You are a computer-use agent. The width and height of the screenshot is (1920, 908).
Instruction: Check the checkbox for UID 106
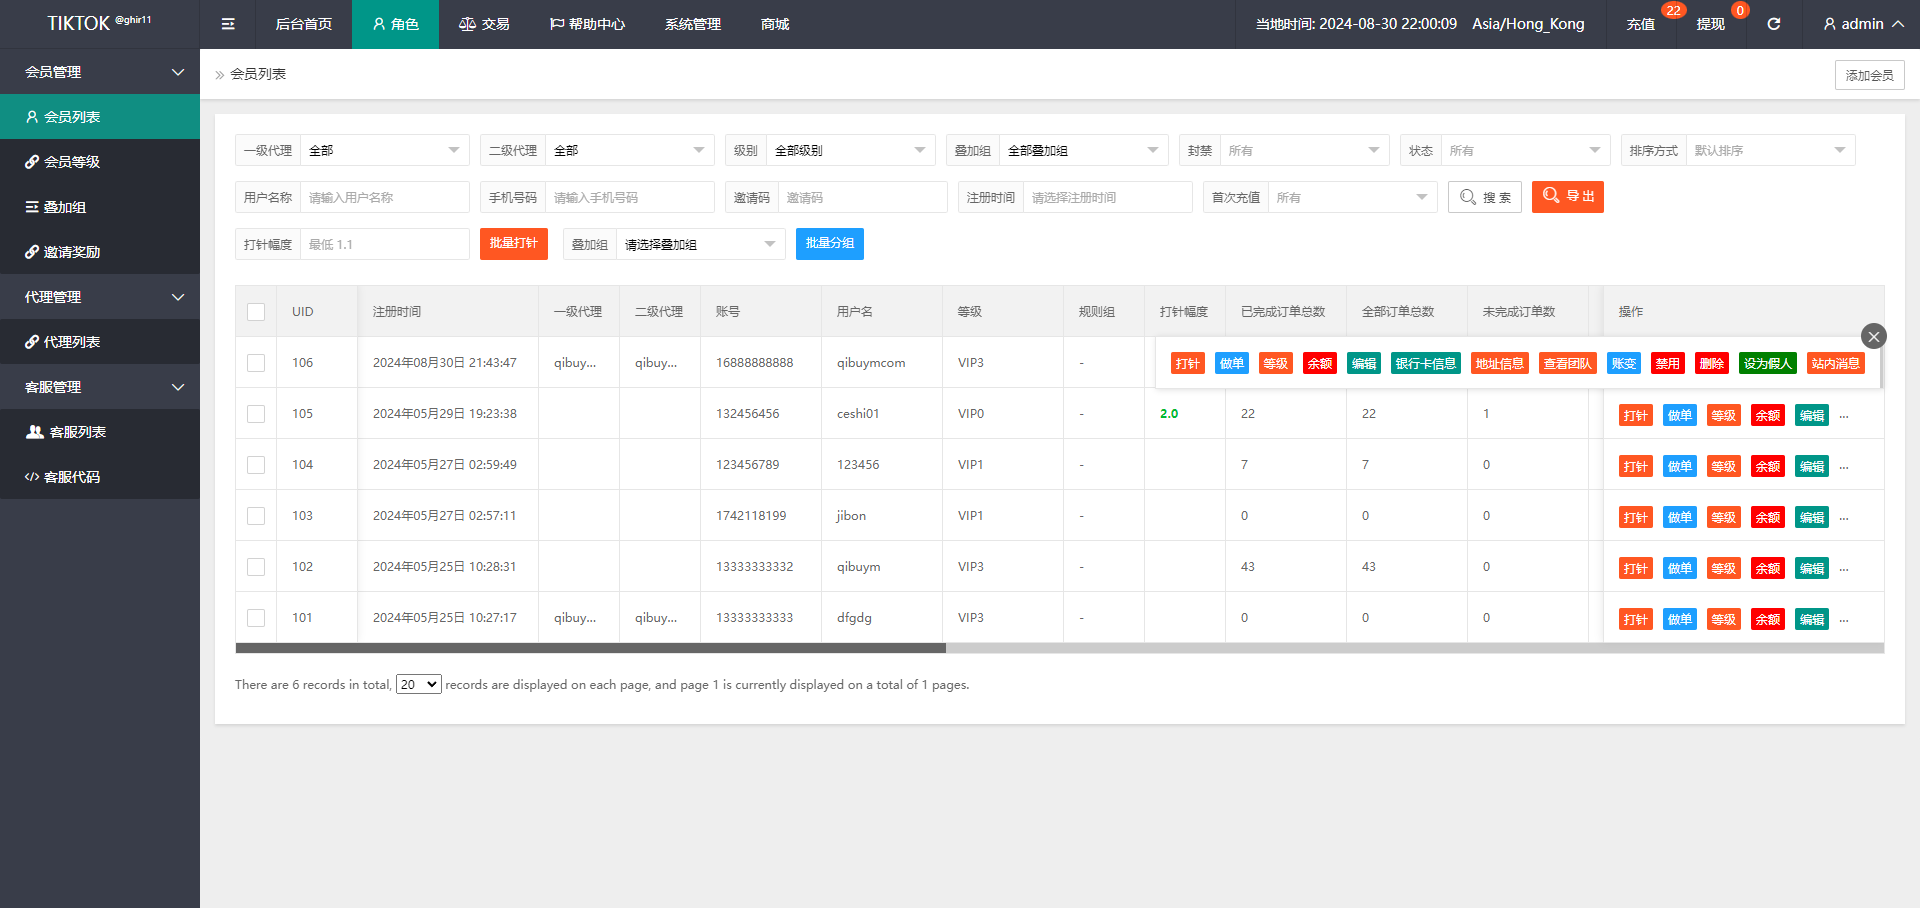(x=256, y=363)
